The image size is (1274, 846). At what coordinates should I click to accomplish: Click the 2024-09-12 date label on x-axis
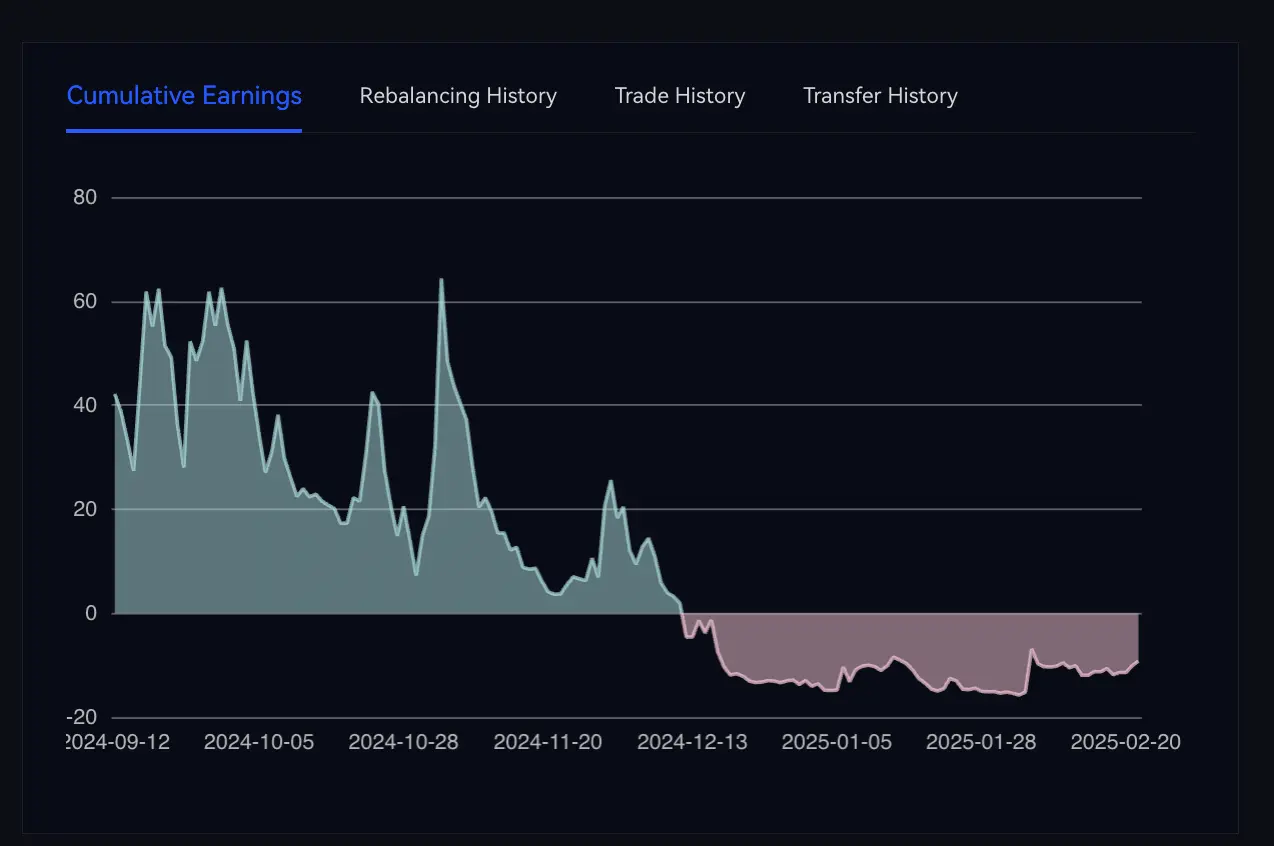point(117,742)
